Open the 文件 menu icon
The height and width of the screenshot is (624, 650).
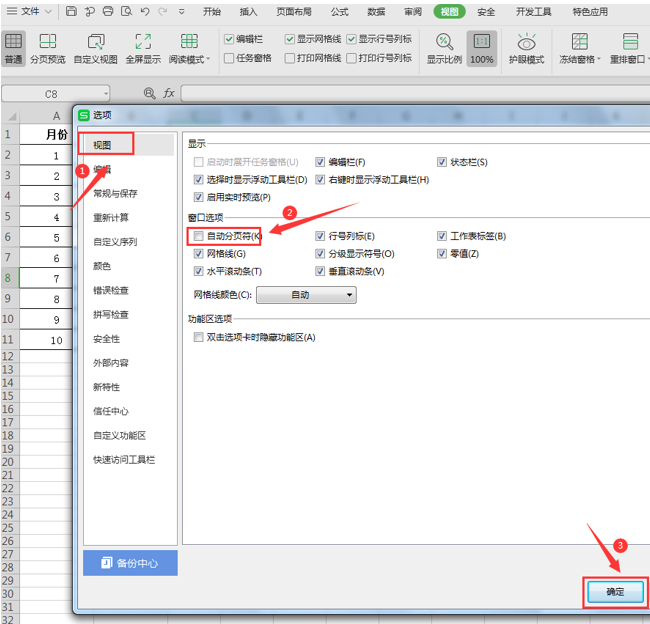[x=12, y=11]
